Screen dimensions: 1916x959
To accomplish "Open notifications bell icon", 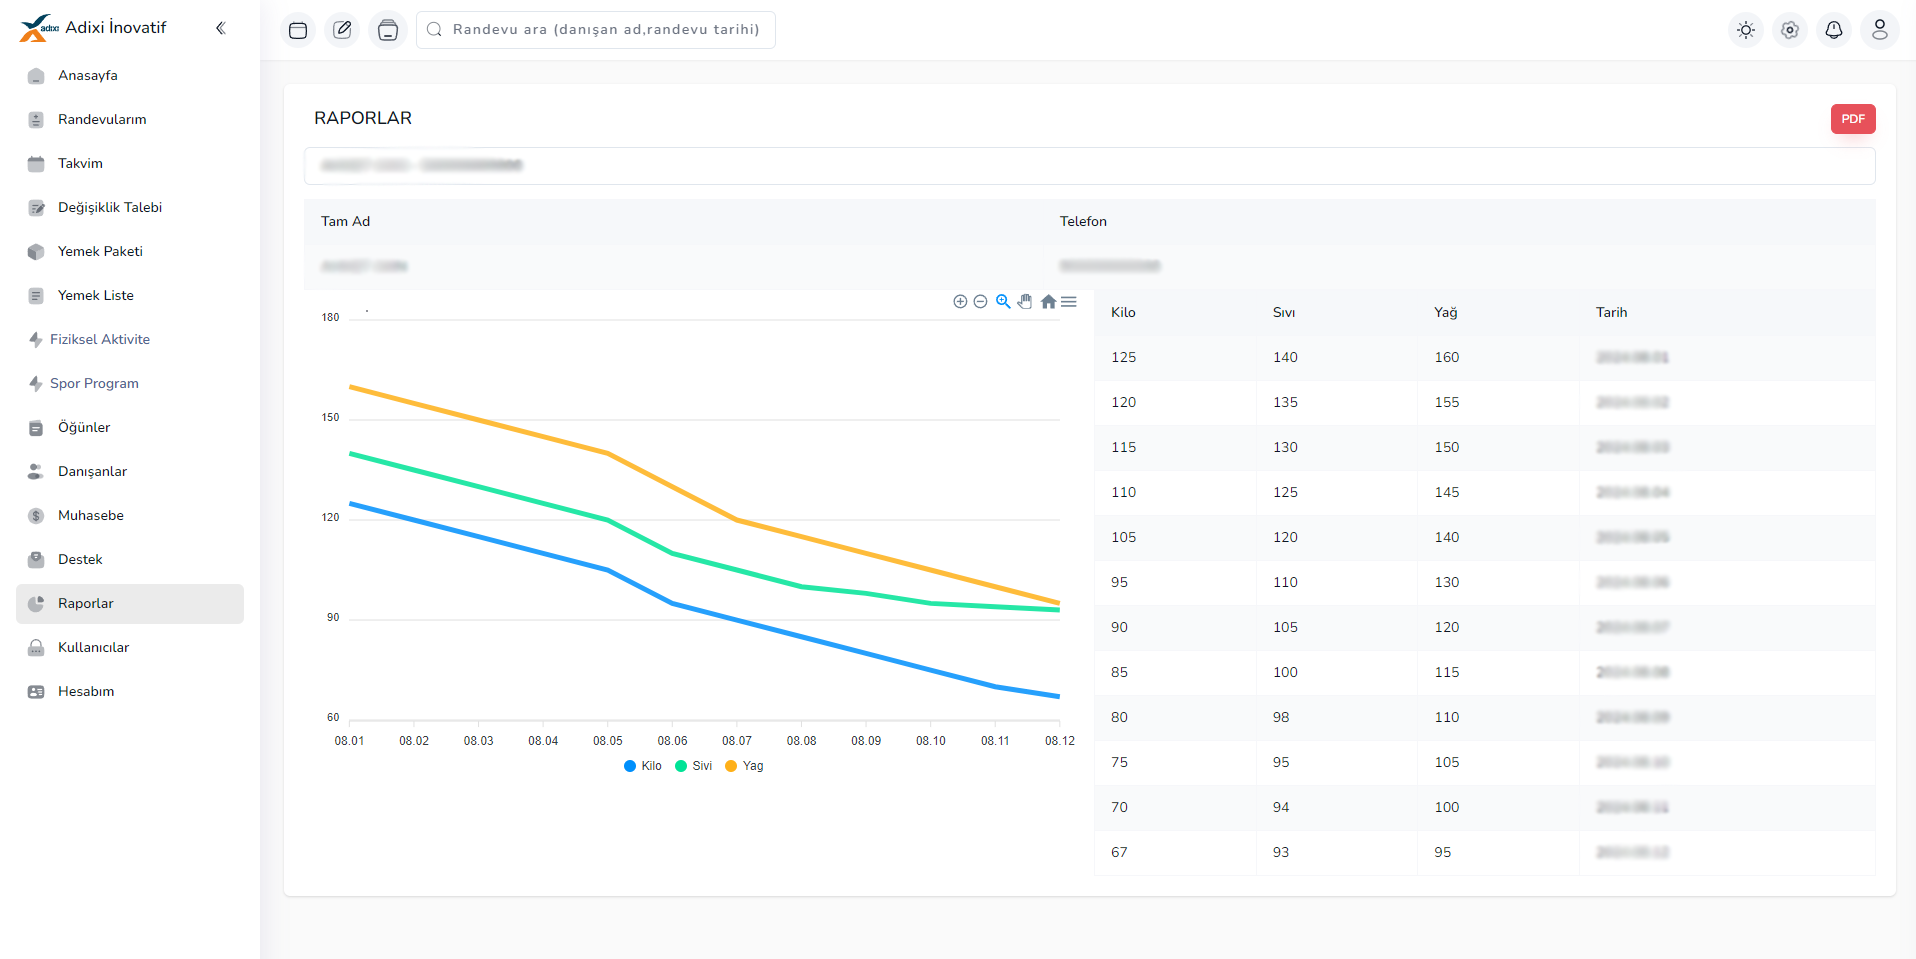I will point(1834,30).
